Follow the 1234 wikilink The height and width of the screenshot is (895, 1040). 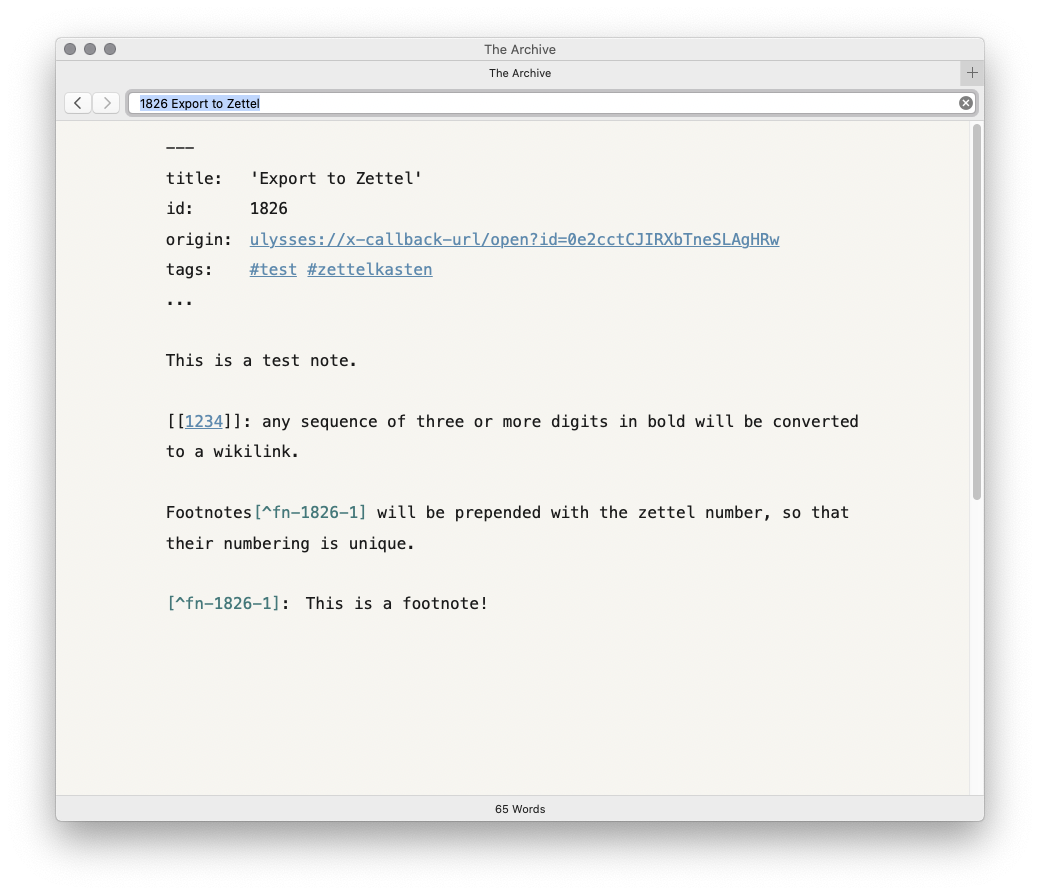[204, 421]
